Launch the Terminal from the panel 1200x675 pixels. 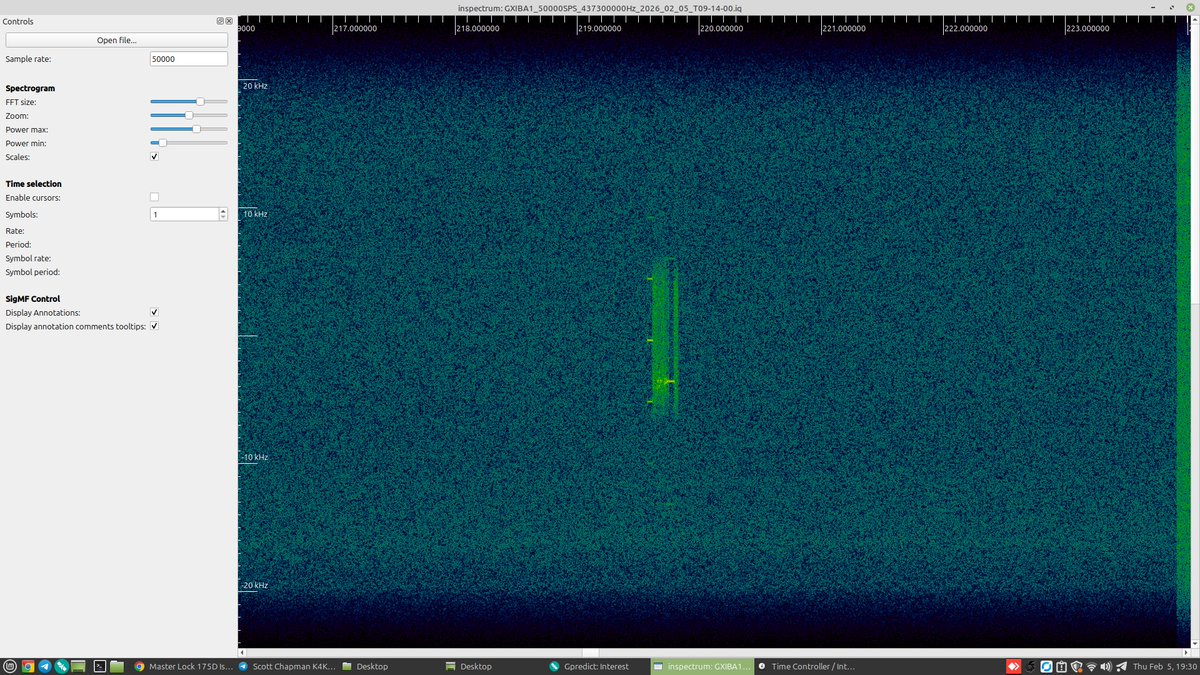(100, 666)
